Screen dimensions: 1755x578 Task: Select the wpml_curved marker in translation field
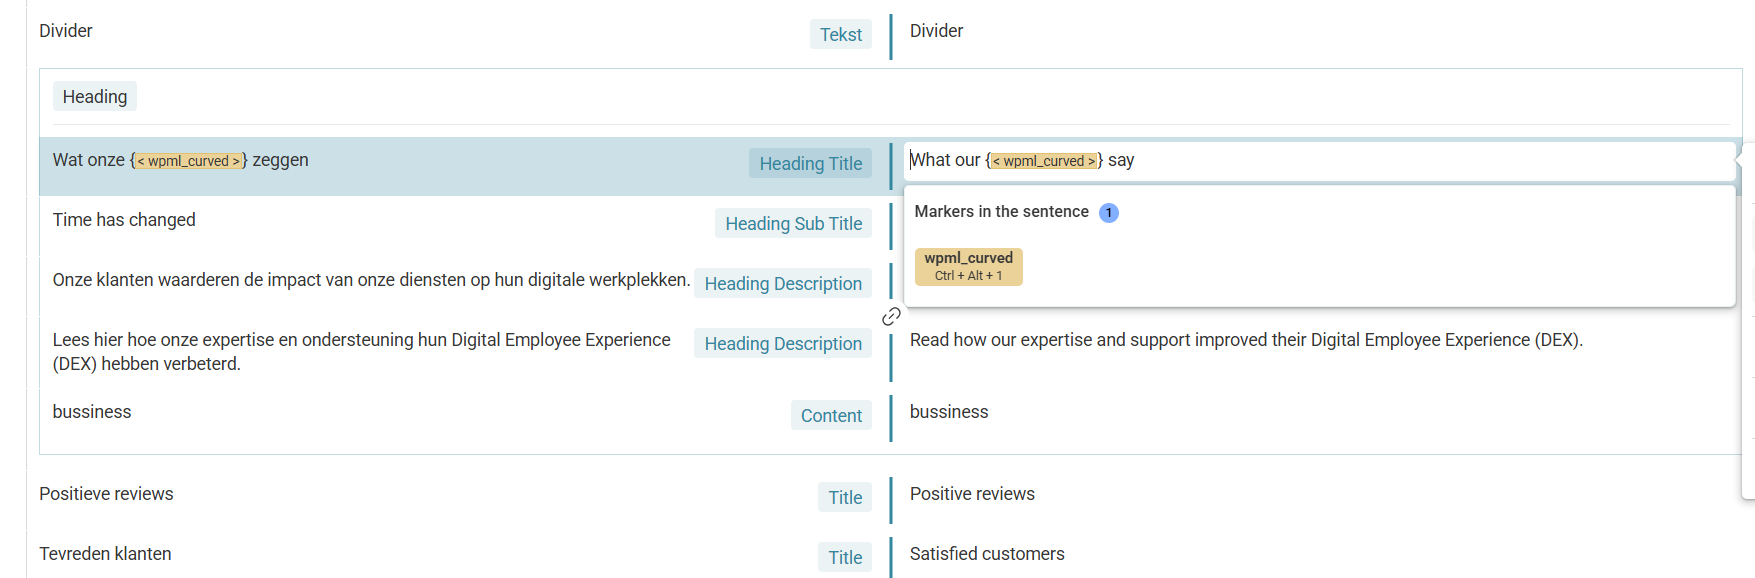pyautogui.click(x=1044, y=161)
